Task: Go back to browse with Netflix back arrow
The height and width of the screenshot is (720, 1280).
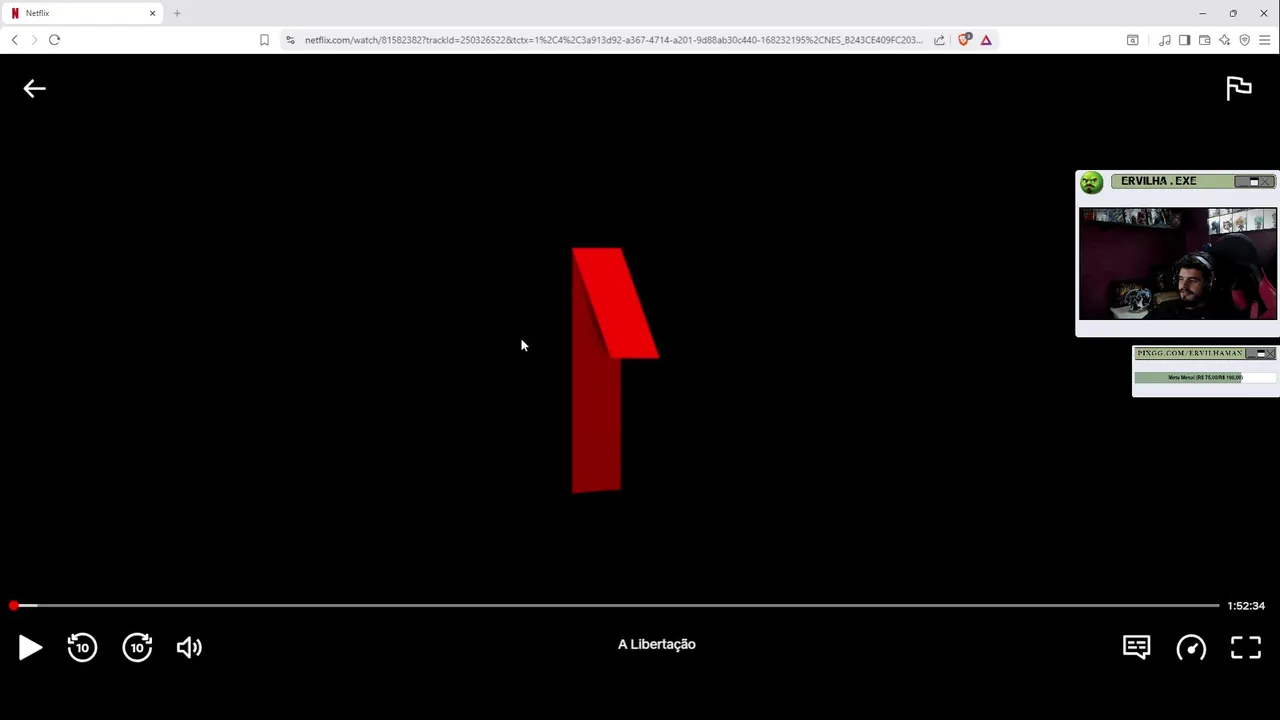Action: coord(35,89)
